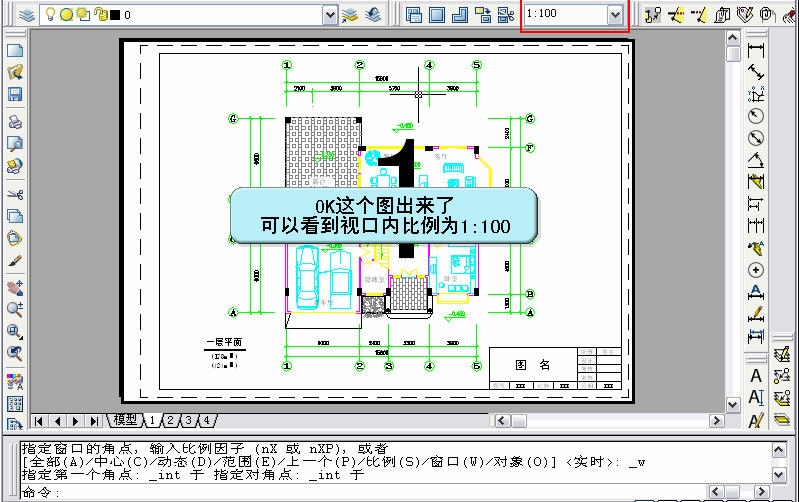Jump to first layout tab button
Screen dimensions: 799x502
[39, 421]
